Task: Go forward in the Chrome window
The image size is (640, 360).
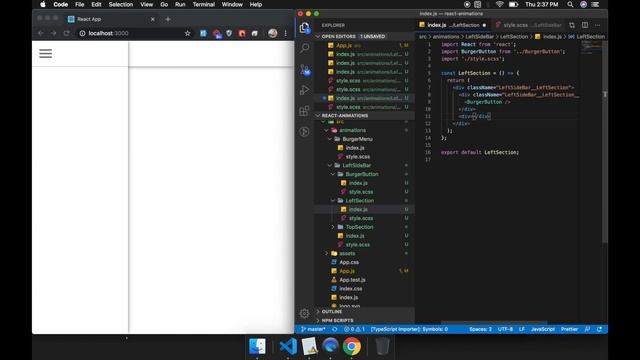Action: click(53, 33)
